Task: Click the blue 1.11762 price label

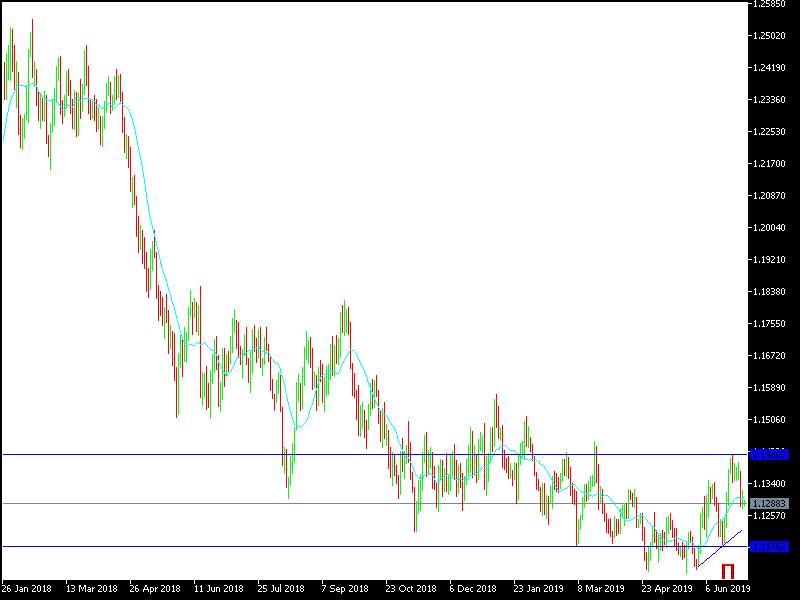Action: (769, 546)
